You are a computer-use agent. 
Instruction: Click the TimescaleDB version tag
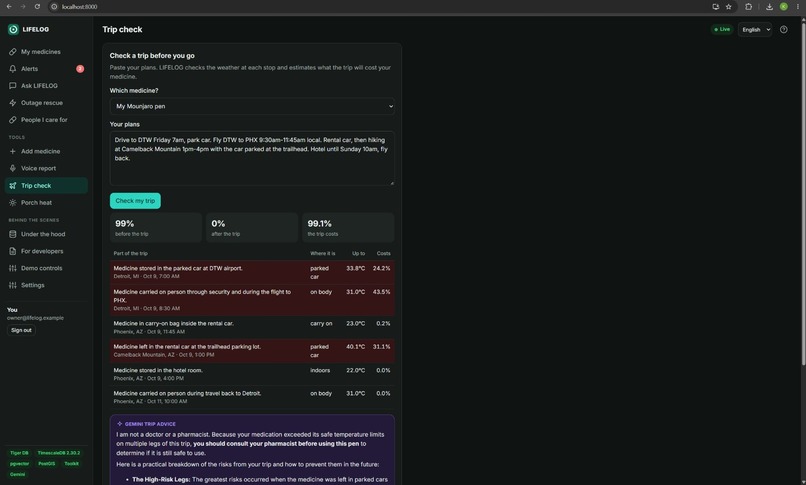tap(59, 453)
